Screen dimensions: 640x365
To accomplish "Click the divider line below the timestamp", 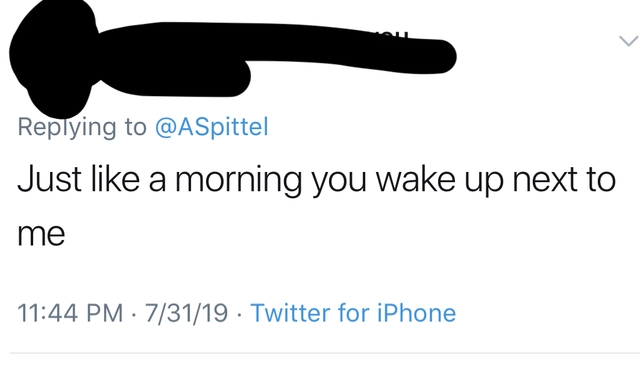I will pos(324,354).
